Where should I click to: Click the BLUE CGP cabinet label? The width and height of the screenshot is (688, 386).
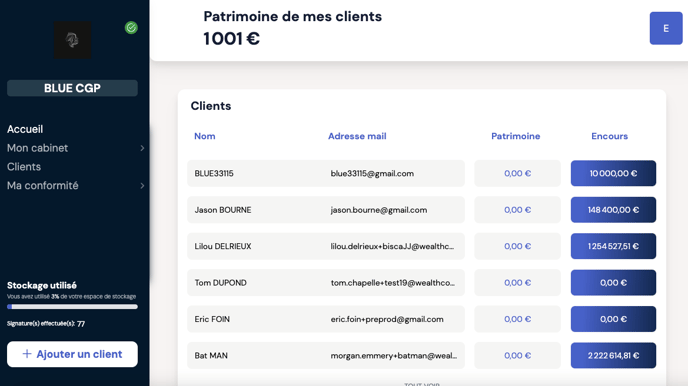tap(72, 88)
